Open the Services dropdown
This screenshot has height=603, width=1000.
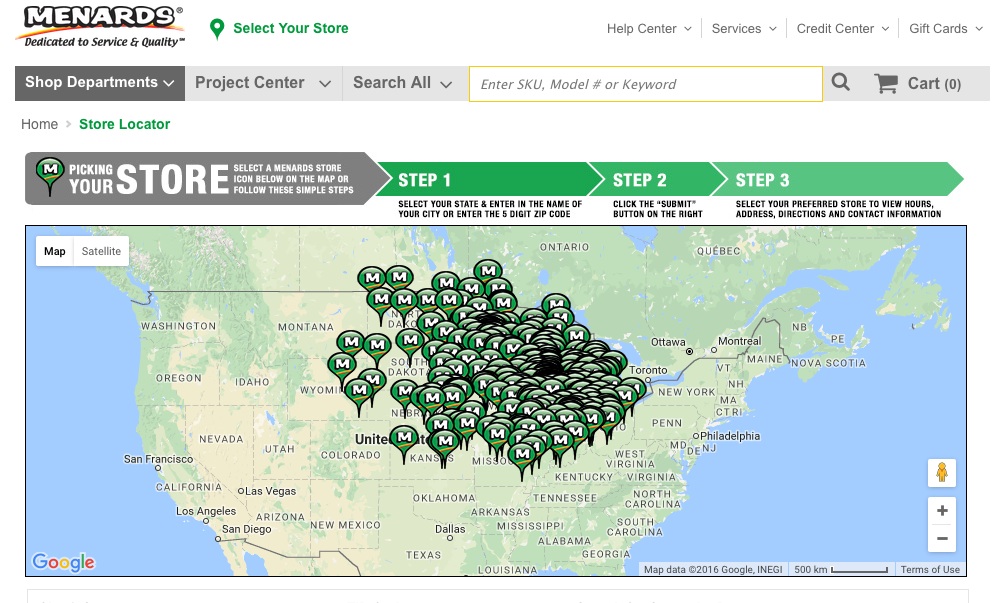coord(744,29)
